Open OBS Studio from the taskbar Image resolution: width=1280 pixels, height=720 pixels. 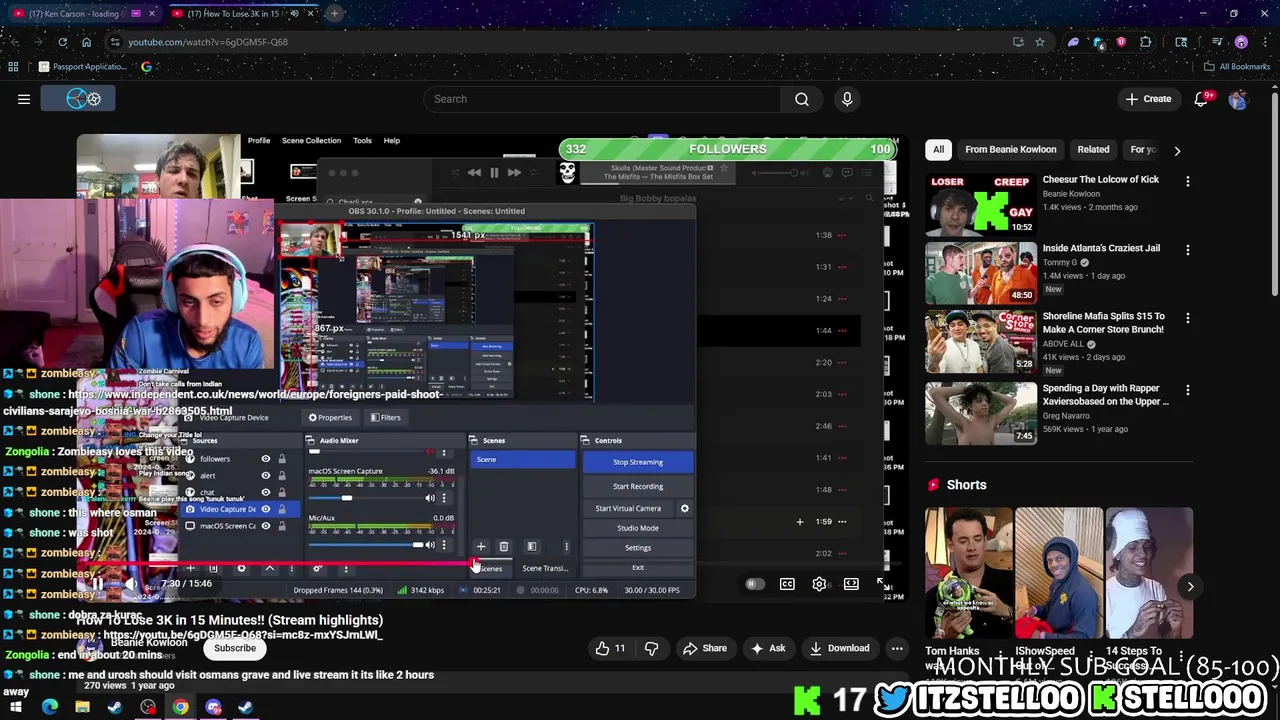click(x=148, y=707)
